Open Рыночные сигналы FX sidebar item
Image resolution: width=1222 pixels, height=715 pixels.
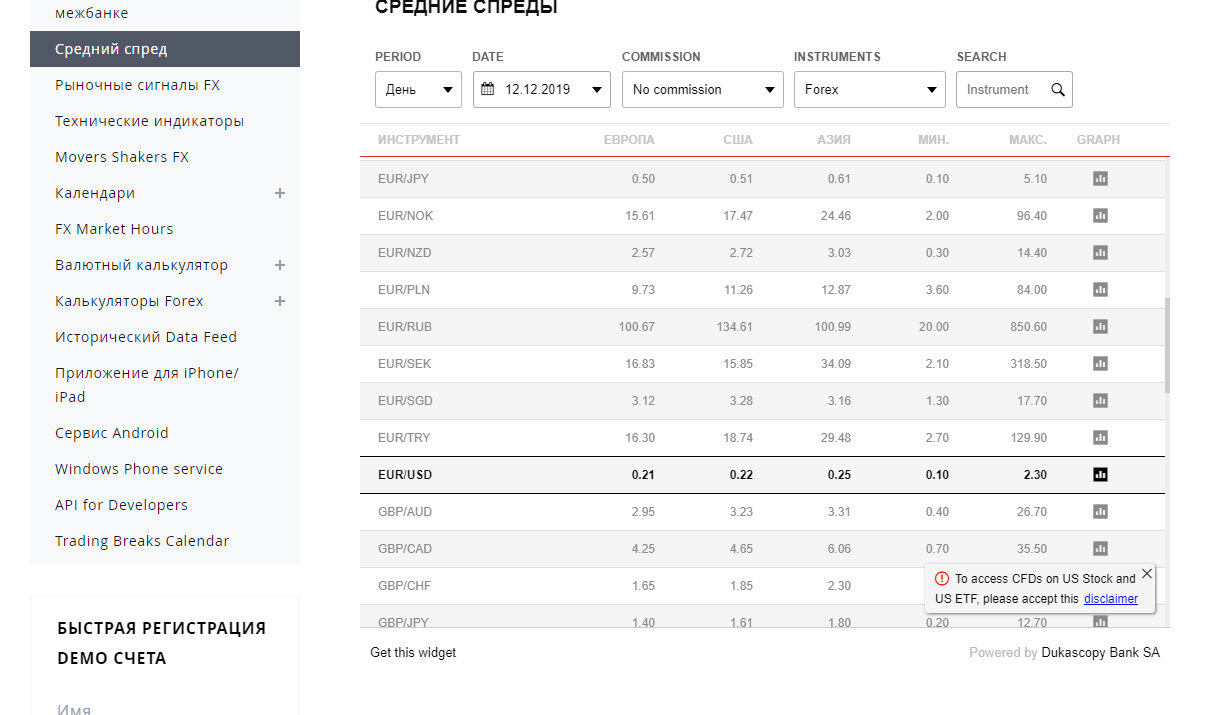pyautogui.click(x=138, y=85)
